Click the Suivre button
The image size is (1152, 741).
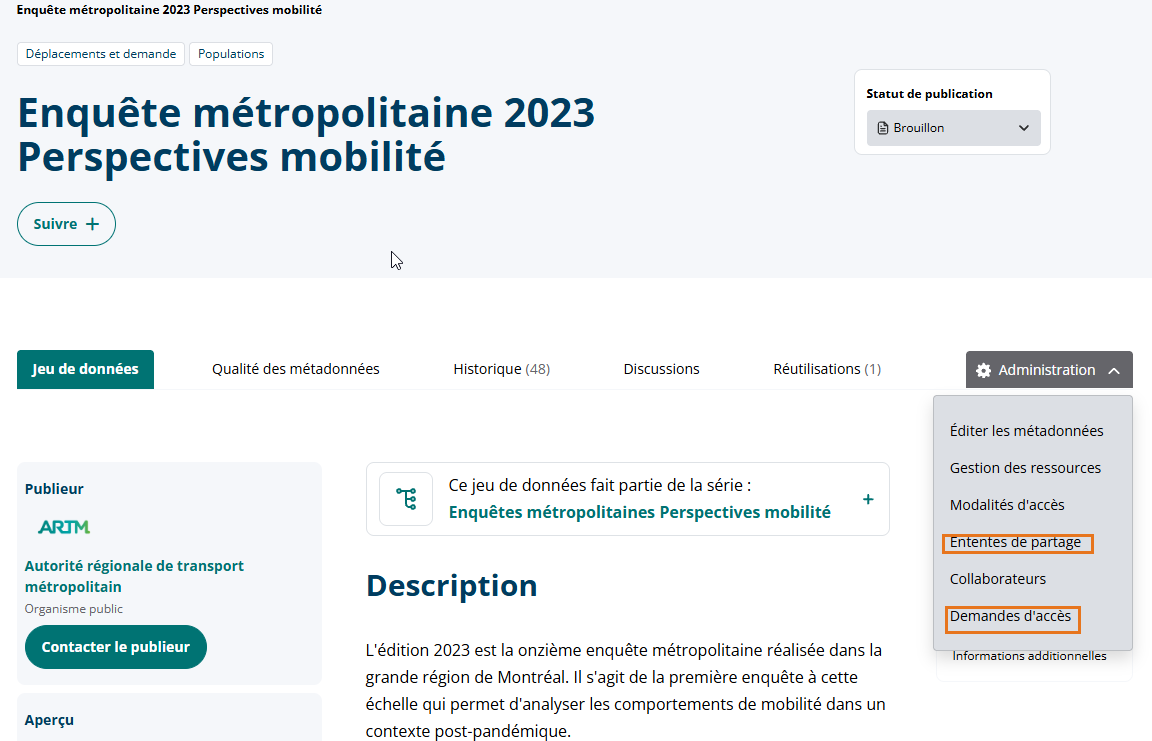(66, 224)
